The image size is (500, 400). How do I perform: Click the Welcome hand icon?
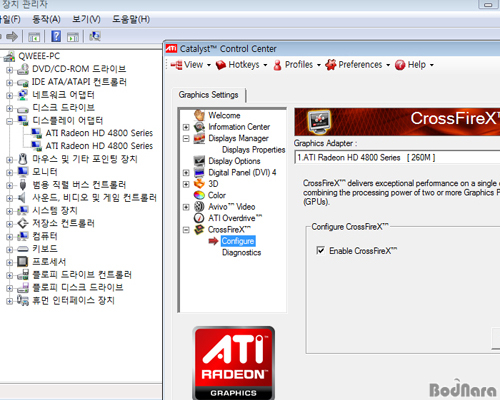pos(199,115)
